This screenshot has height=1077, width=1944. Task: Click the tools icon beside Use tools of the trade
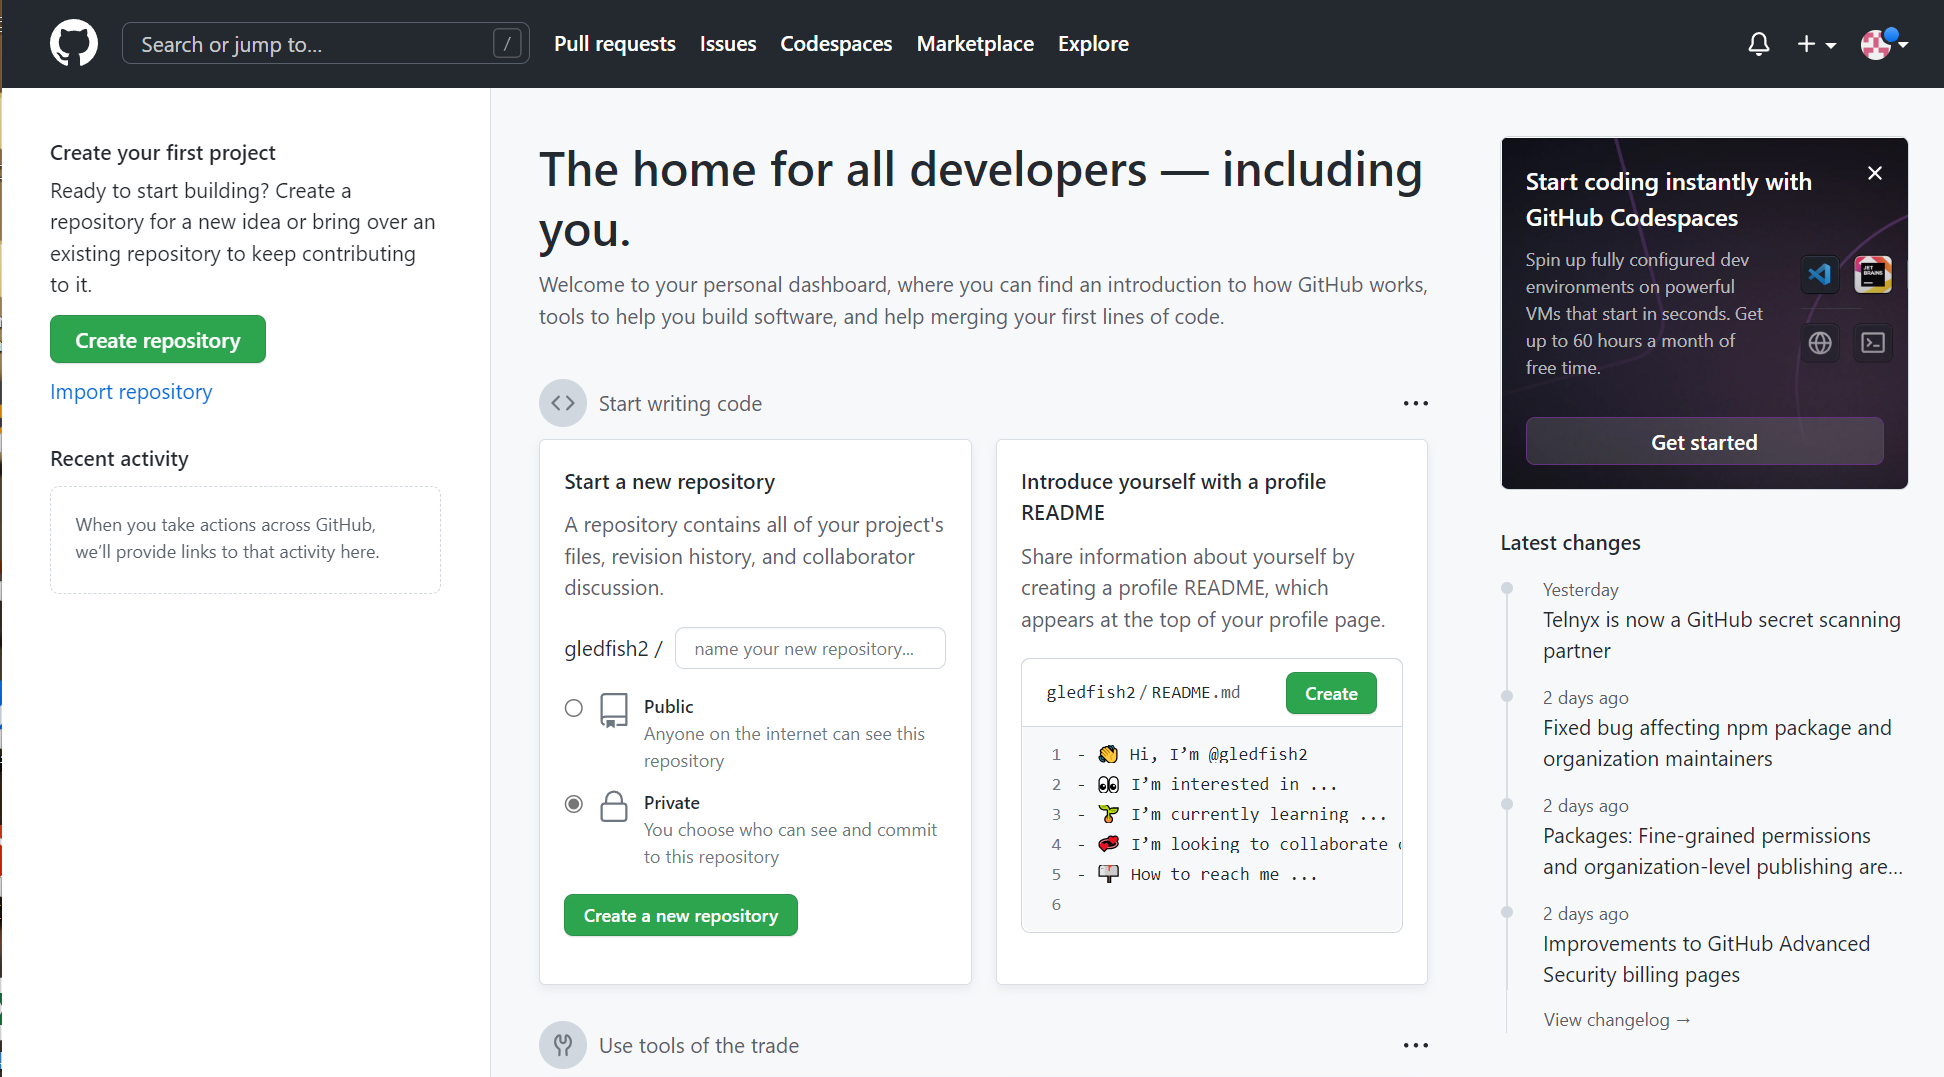(x=563, y=1045)
